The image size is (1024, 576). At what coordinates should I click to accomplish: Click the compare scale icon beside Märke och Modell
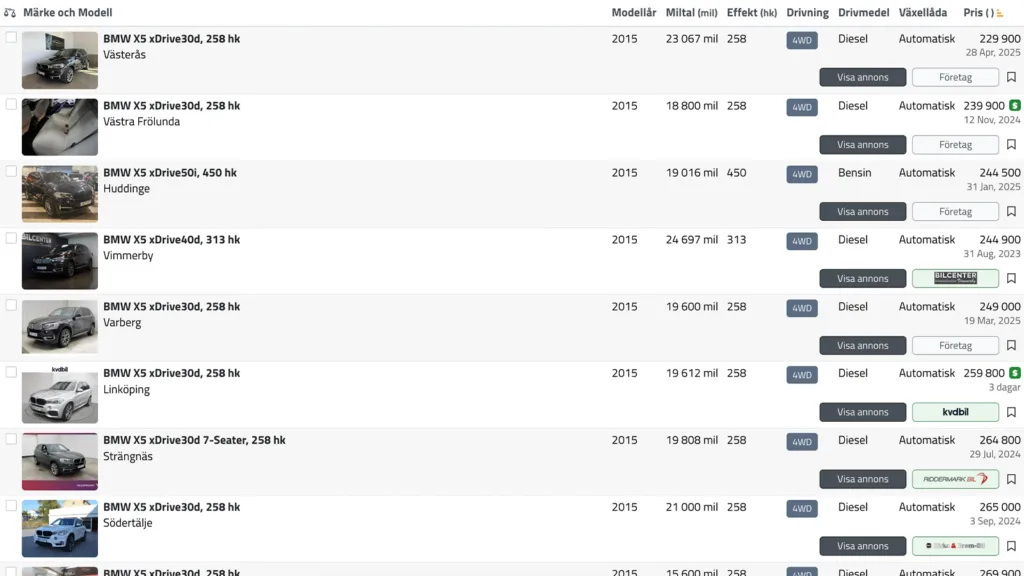[x=10, y=12]
